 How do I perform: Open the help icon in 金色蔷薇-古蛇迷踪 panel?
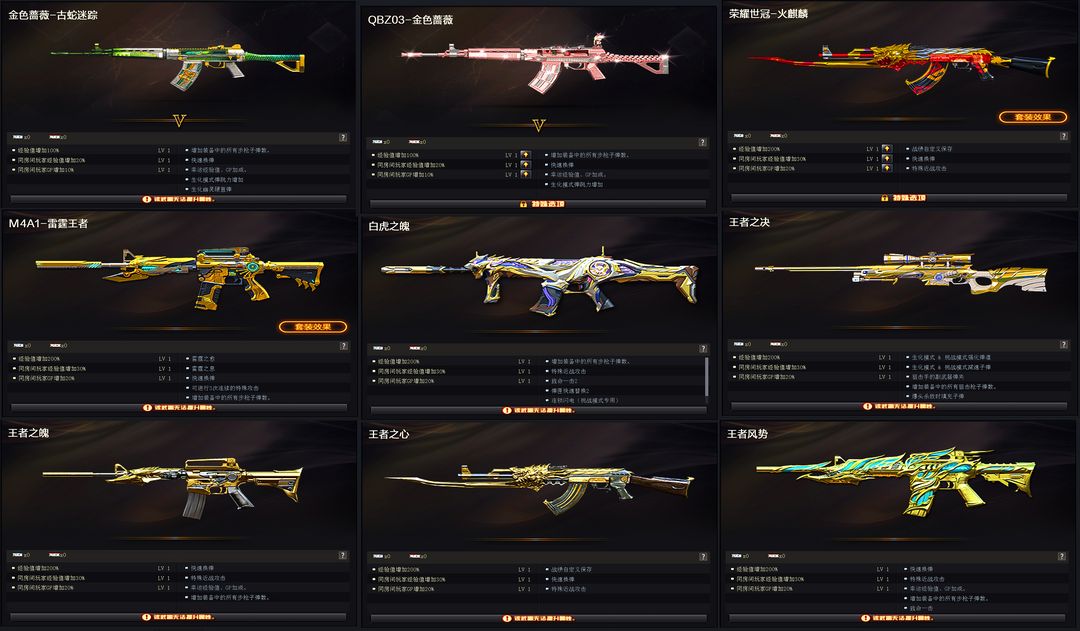[343, 138]
